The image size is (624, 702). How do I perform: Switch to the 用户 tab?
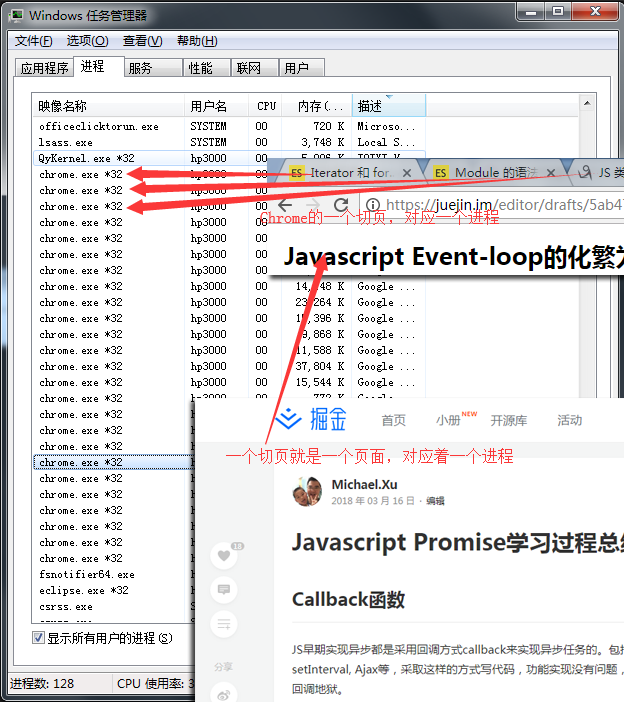point(302,68)
